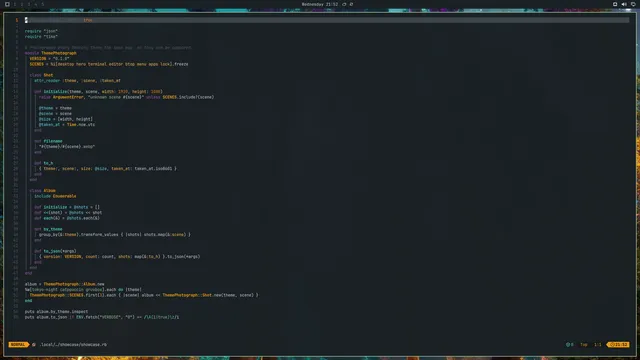The height and width of the screenshot is (360, 640).
Task: Click the attr_reader line
Action: 78,80
